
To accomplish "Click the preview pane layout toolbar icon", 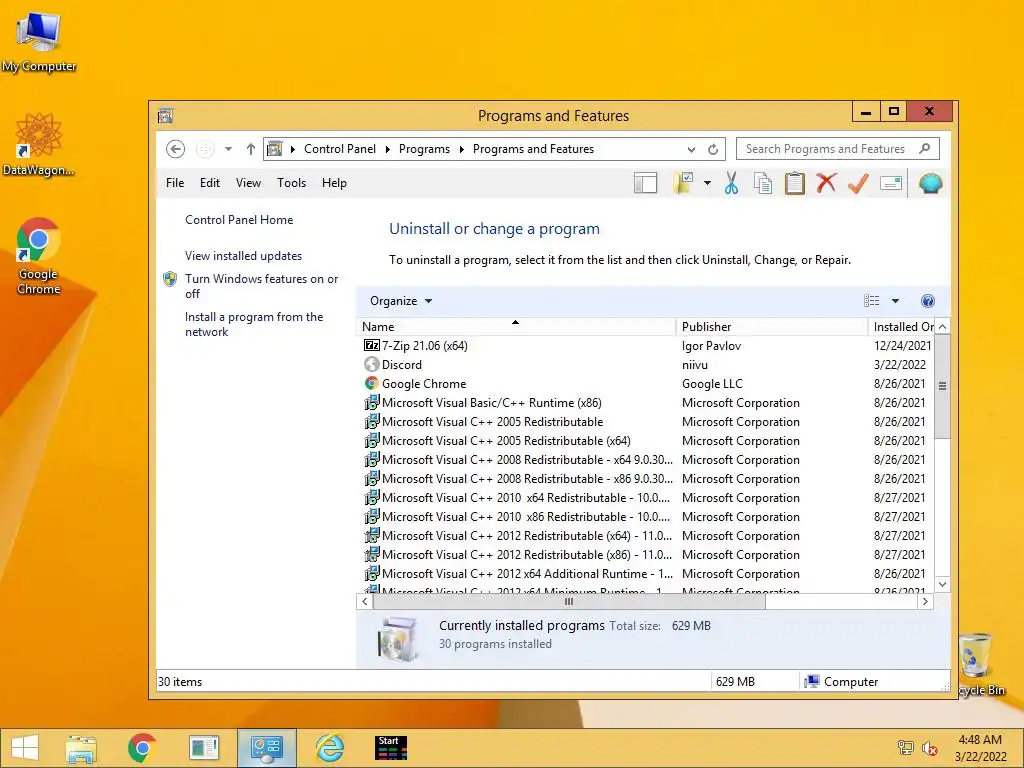I will 645,184.
